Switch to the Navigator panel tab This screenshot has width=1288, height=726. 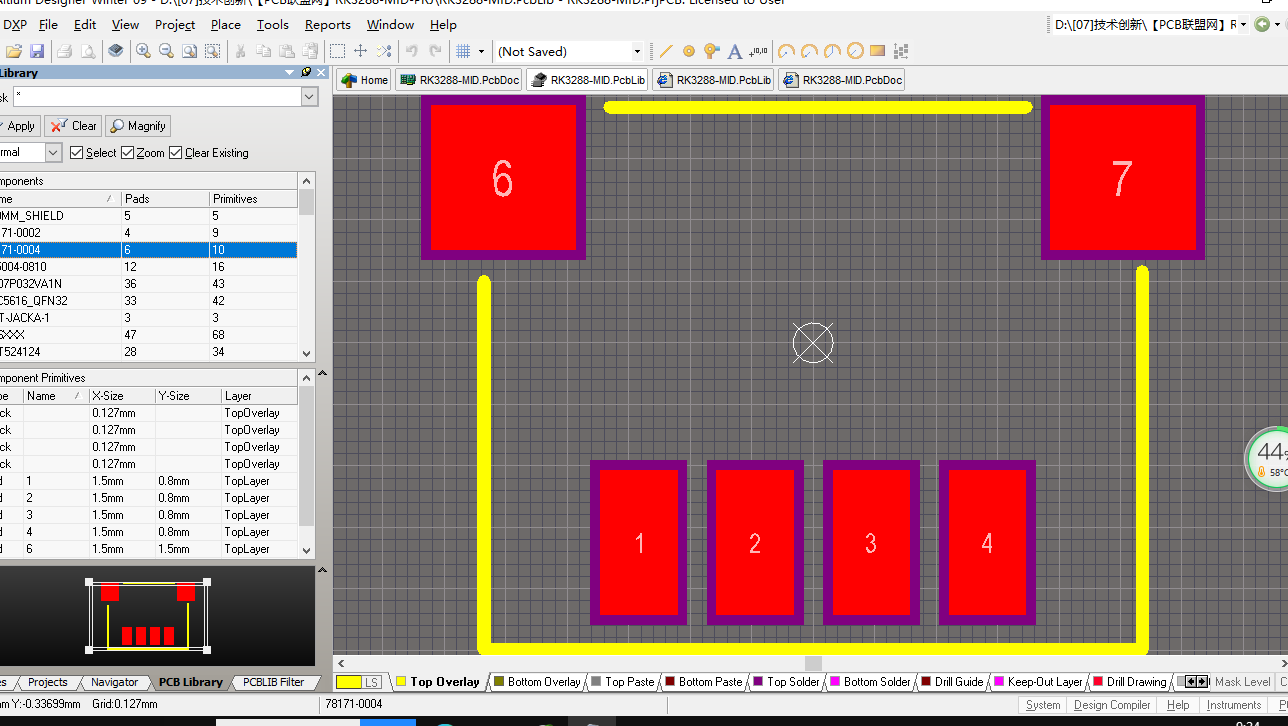(x=114, y=682)
